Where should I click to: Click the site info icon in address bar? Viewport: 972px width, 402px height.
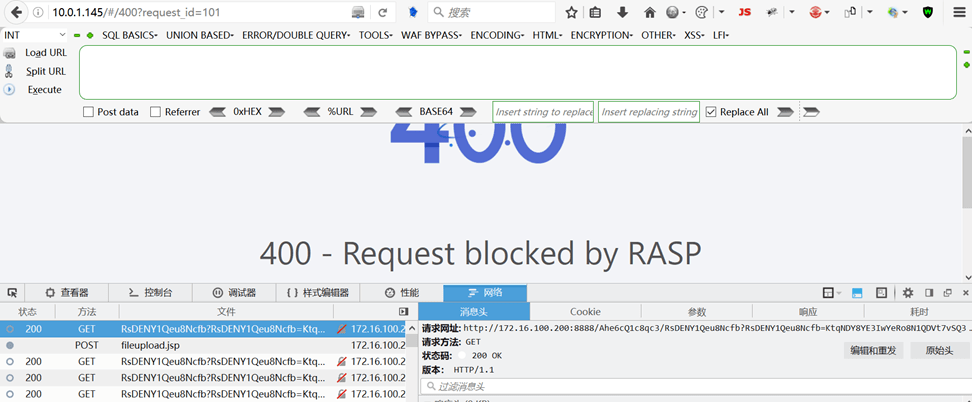38,12
